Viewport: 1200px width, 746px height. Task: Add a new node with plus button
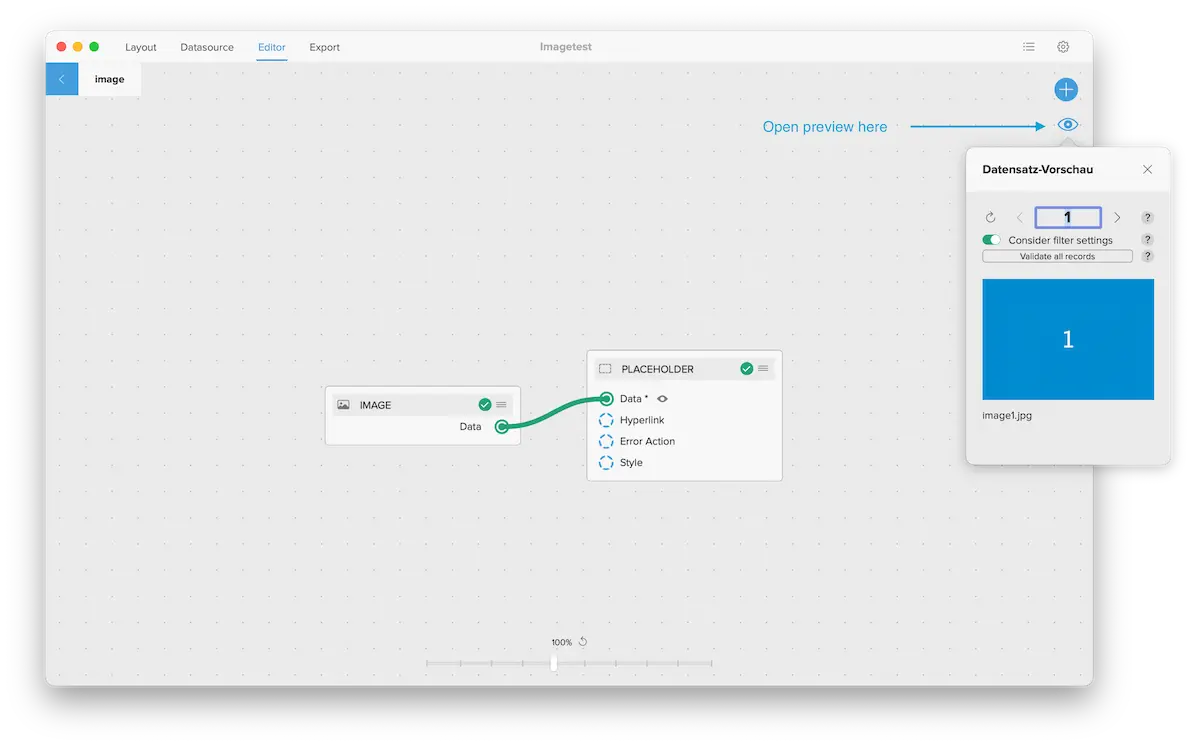1066,90
